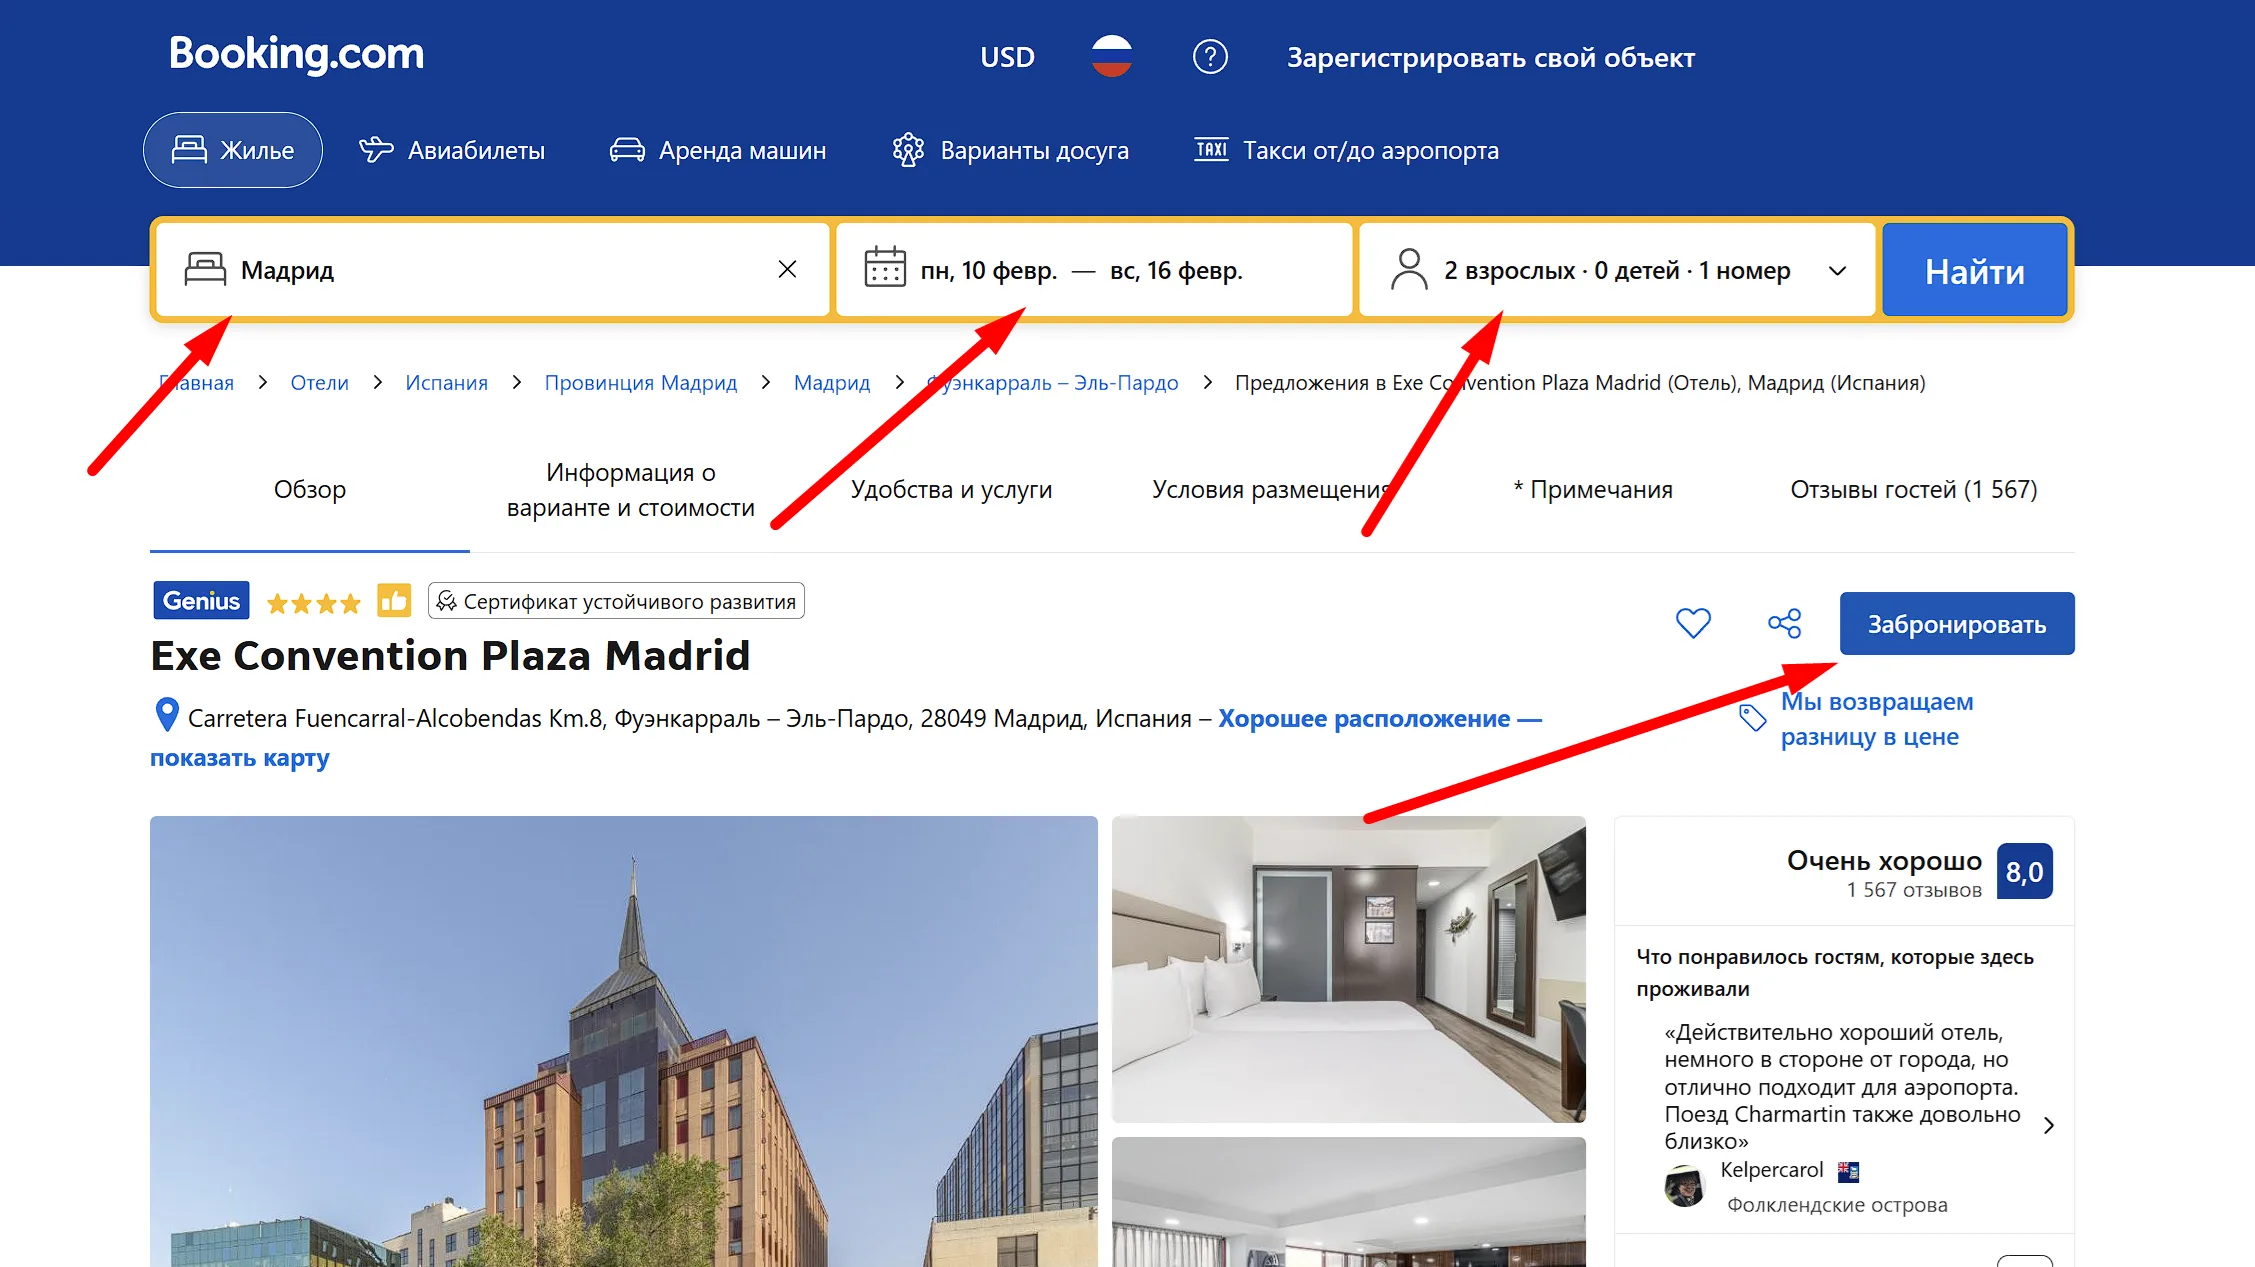The image size is (2255, 1267).
Task: Open date picker via calendar icon
Action: pyautogui.click(x=885, y=268)
